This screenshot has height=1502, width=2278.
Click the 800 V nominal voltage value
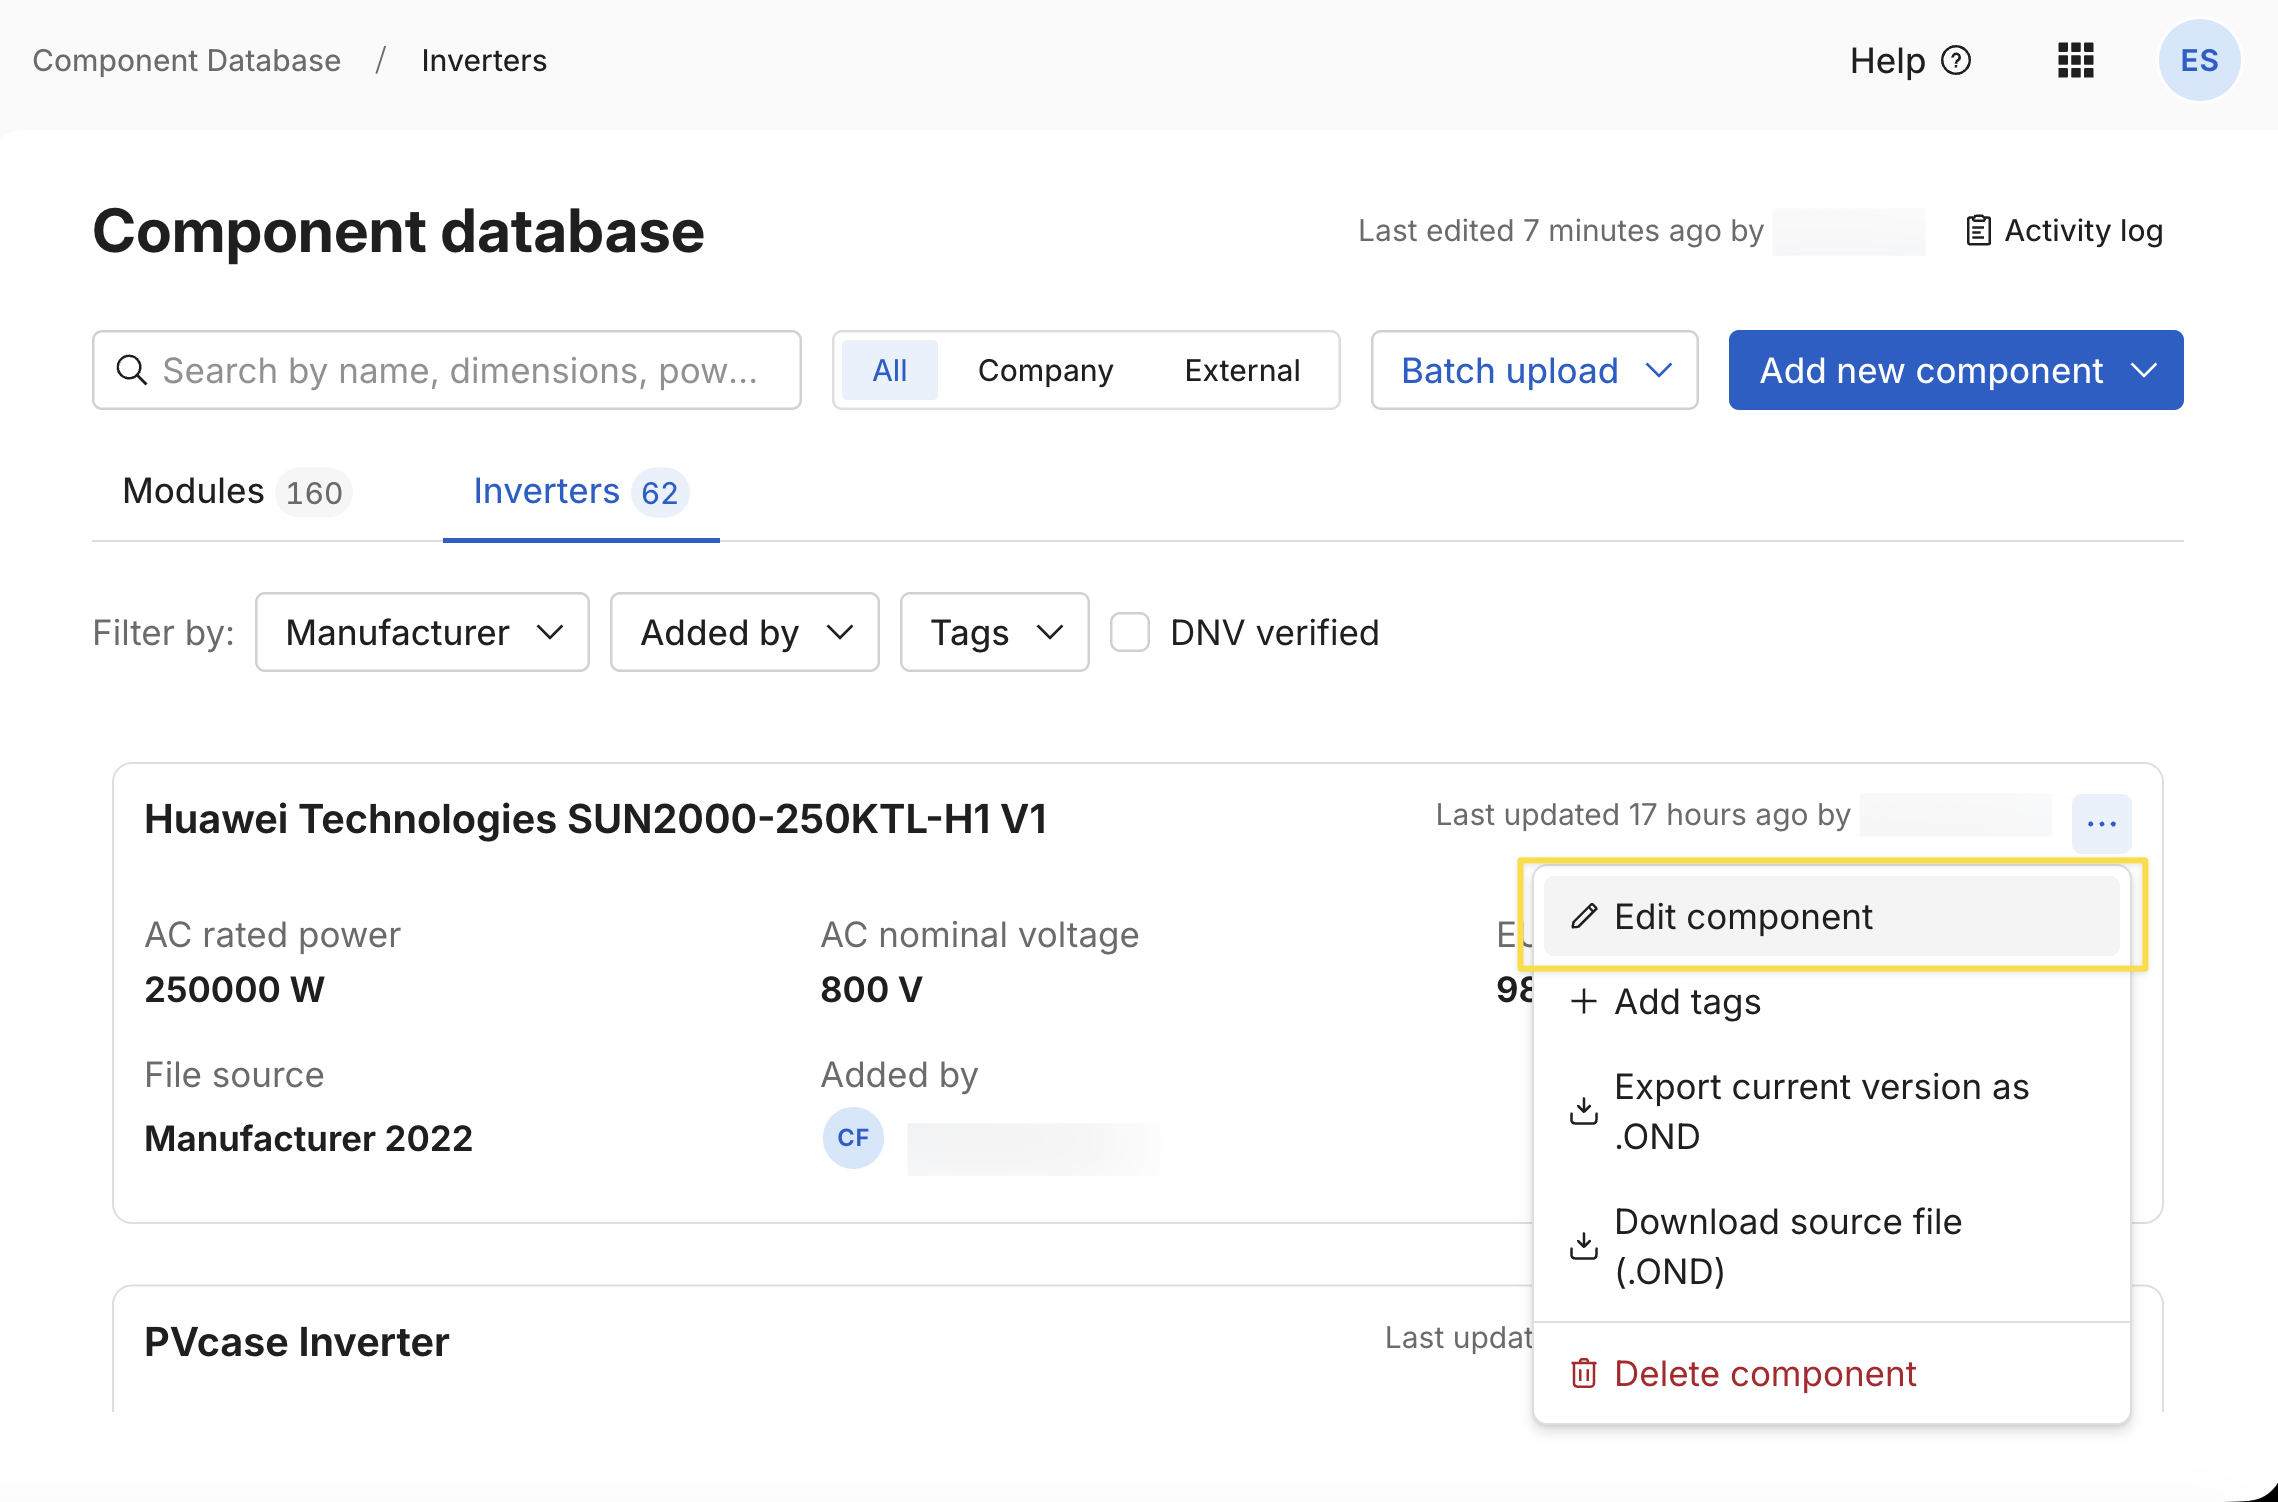[x=872, y=989]
